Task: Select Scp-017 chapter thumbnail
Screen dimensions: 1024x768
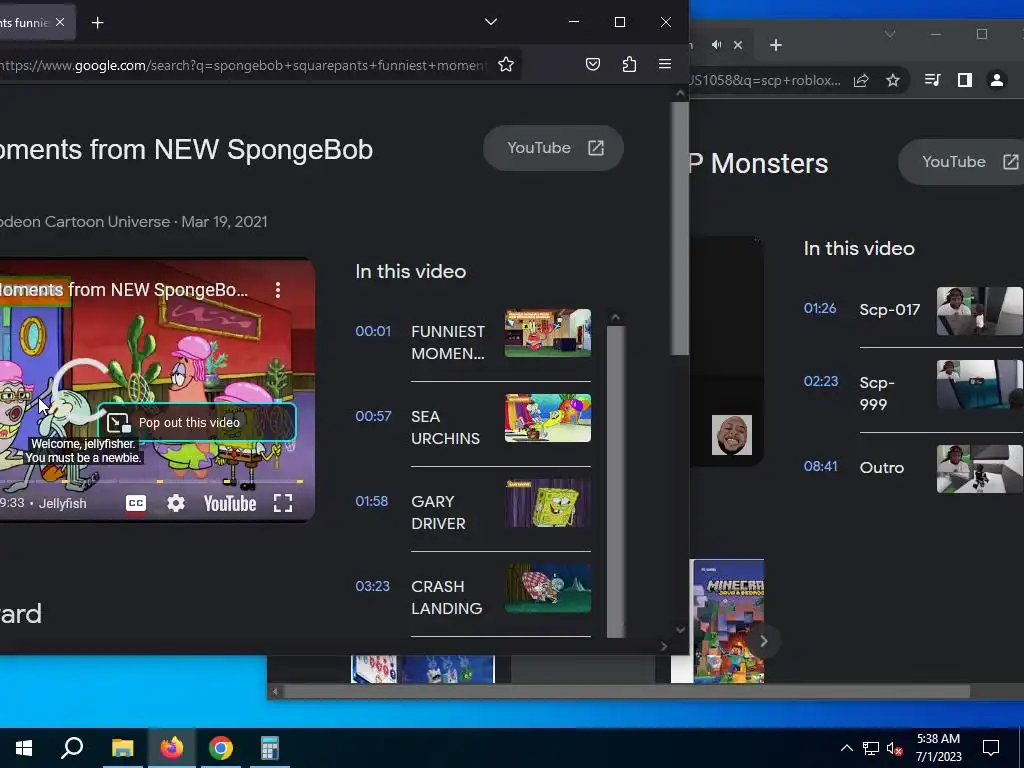Action: click(980, 311)
